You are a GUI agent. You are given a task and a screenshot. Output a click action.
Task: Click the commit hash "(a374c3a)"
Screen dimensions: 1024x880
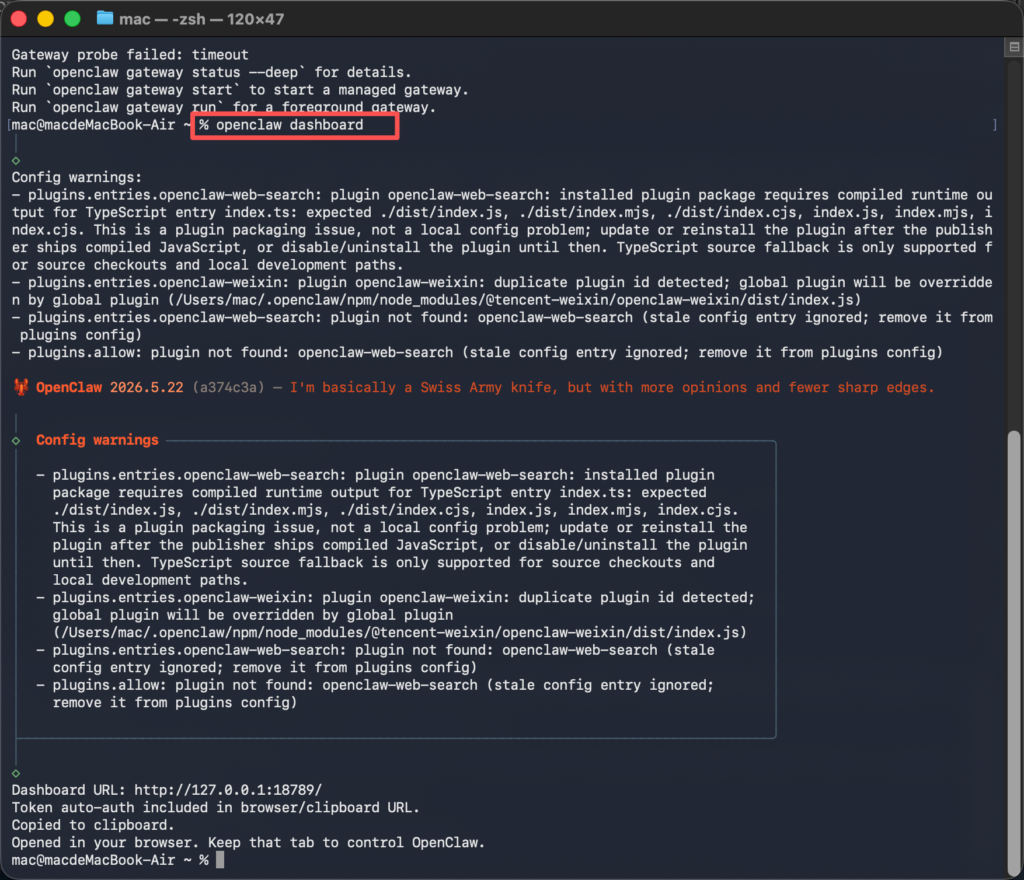pos(229,388)
